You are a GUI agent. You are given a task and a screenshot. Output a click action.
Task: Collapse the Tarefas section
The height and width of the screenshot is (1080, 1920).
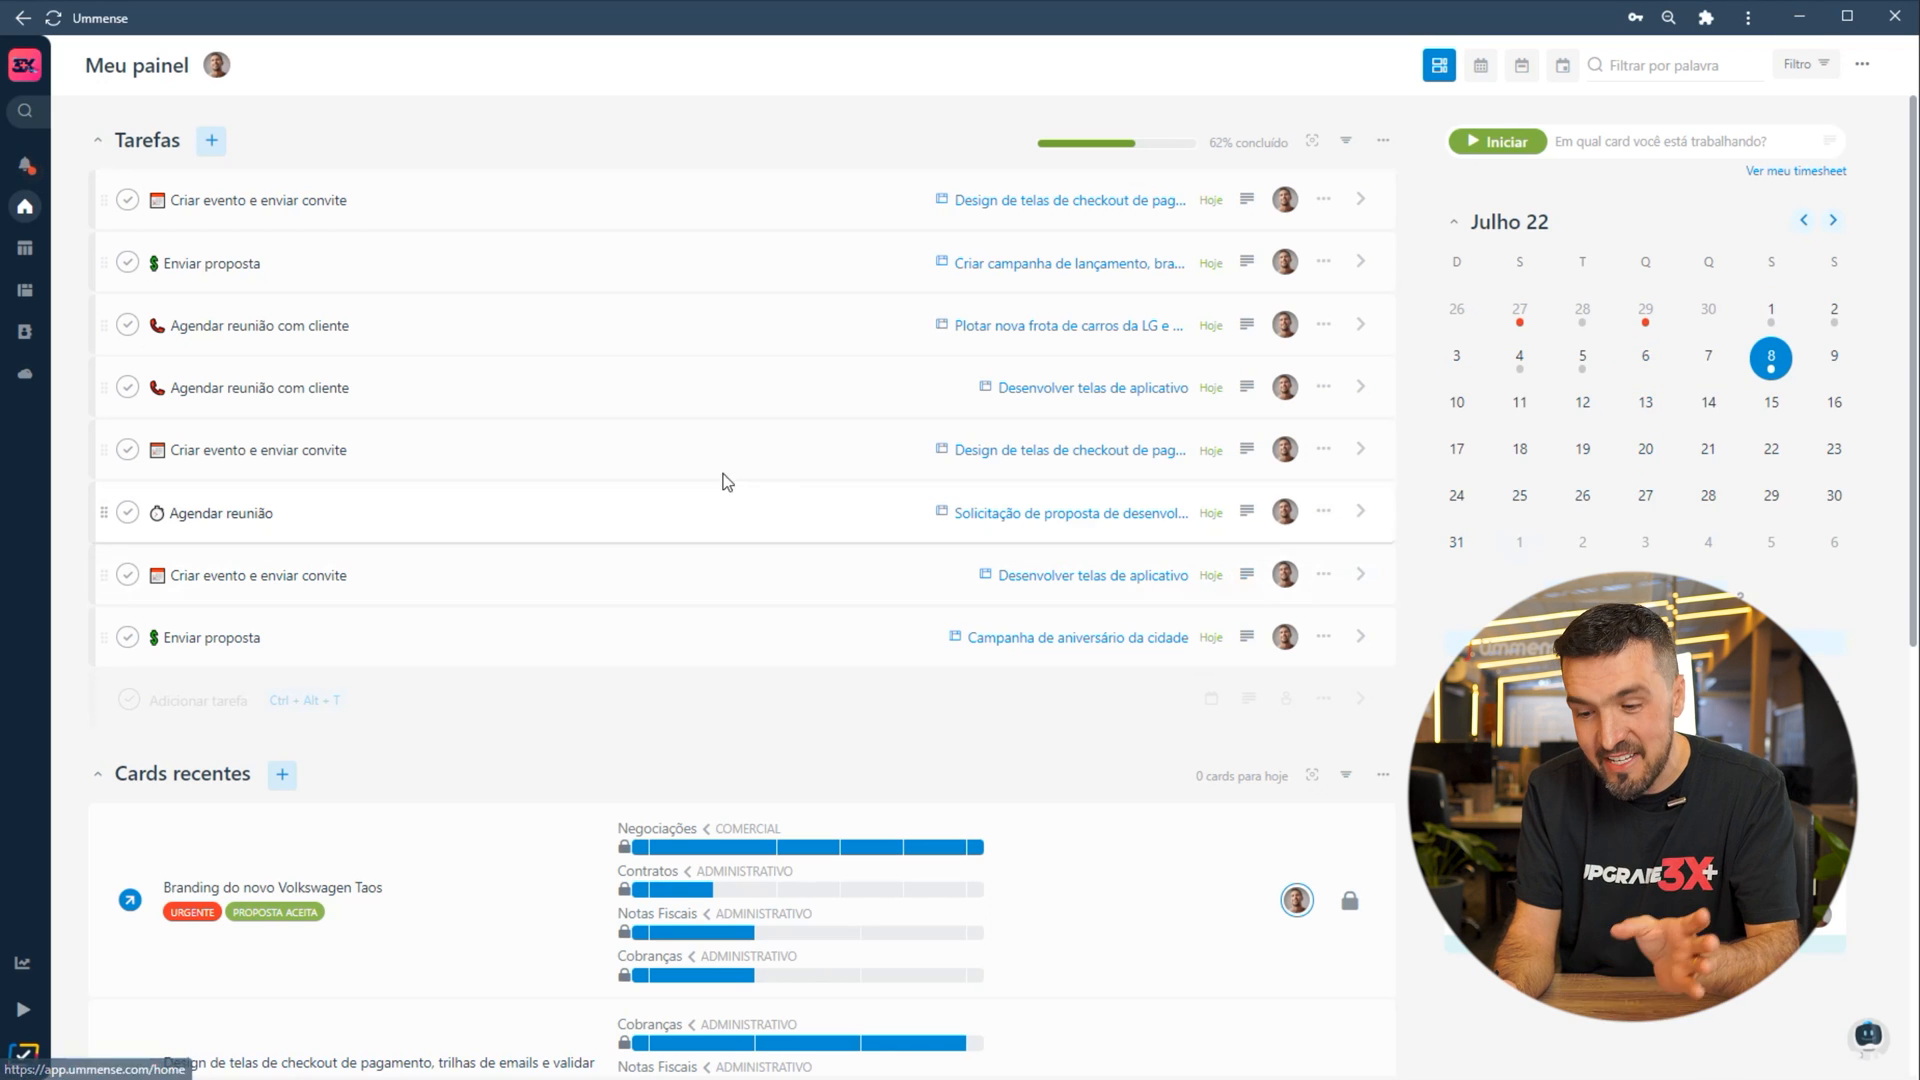pyautogui.click(x=97, y=141)
